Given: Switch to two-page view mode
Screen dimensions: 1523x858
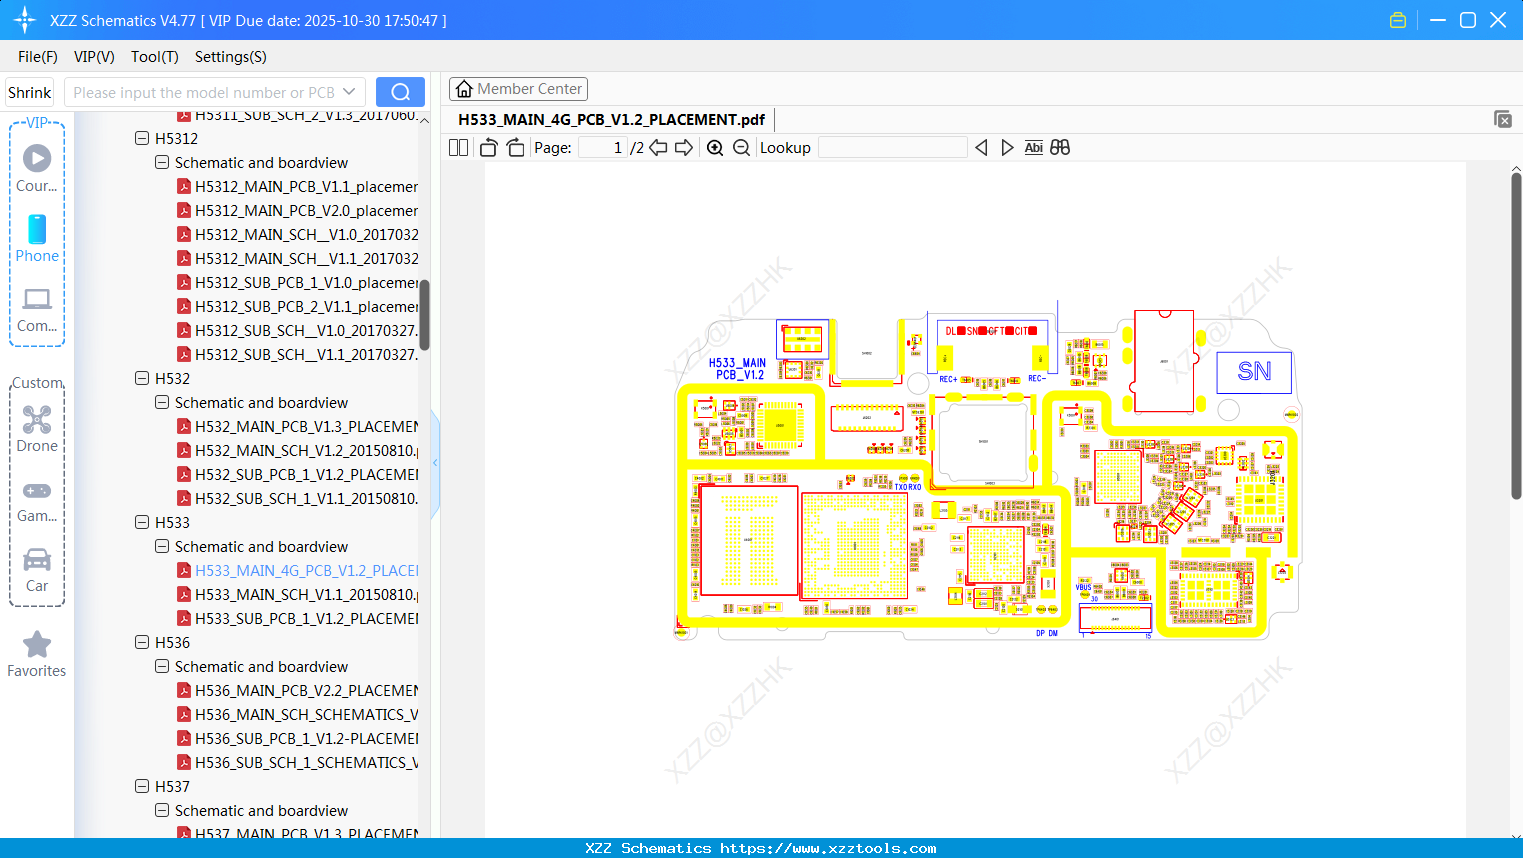Looking at the screenshot, I should [457, 147].
